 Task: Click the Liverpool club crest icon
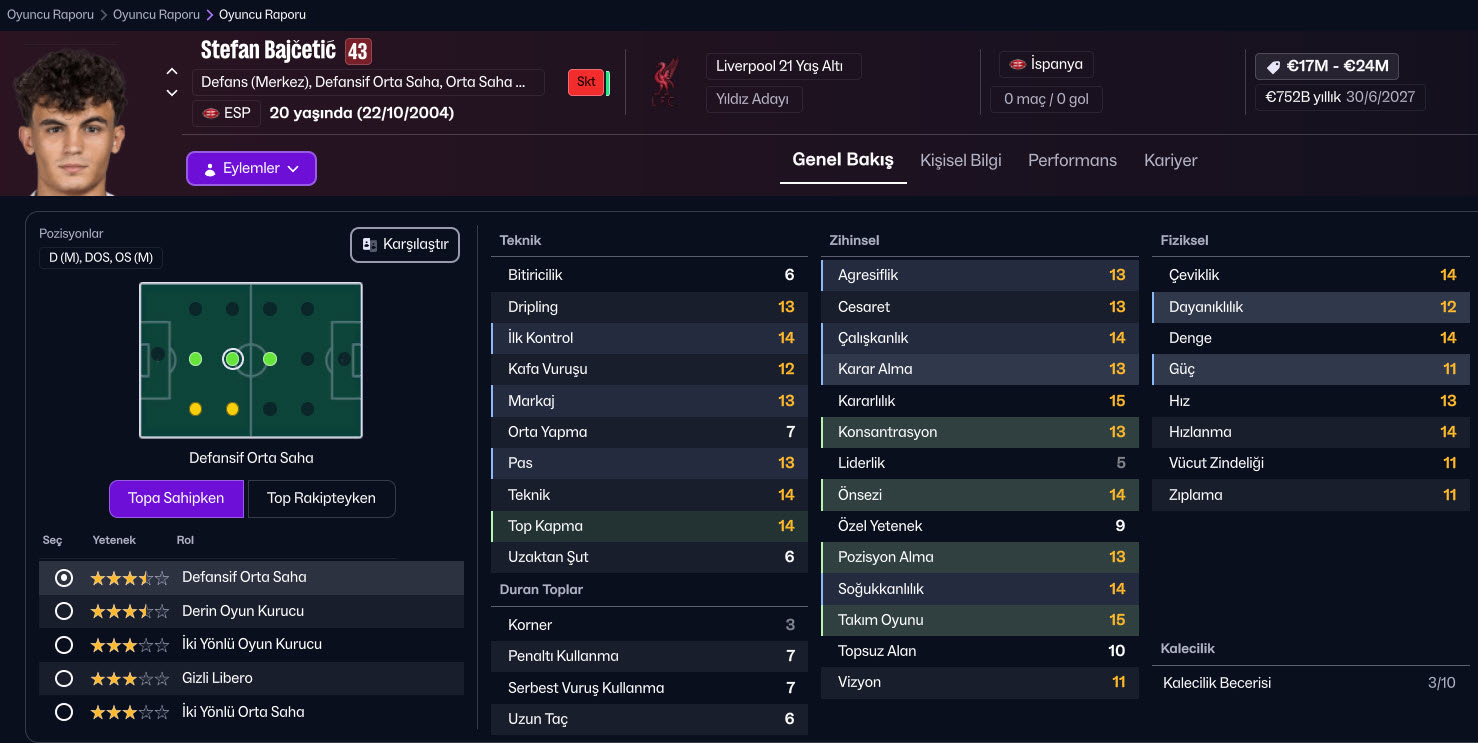point(661,83)
